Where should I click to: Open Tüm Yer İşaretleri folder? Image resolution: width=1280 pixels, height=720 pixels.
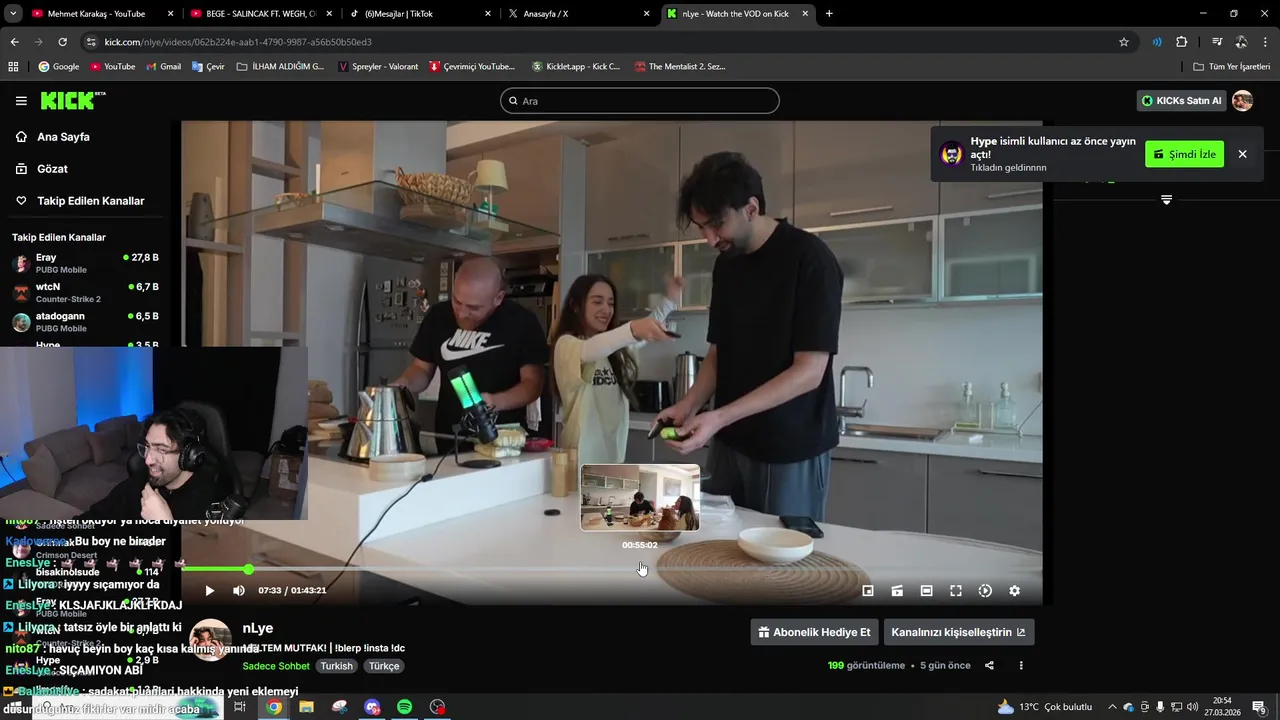1231,67
